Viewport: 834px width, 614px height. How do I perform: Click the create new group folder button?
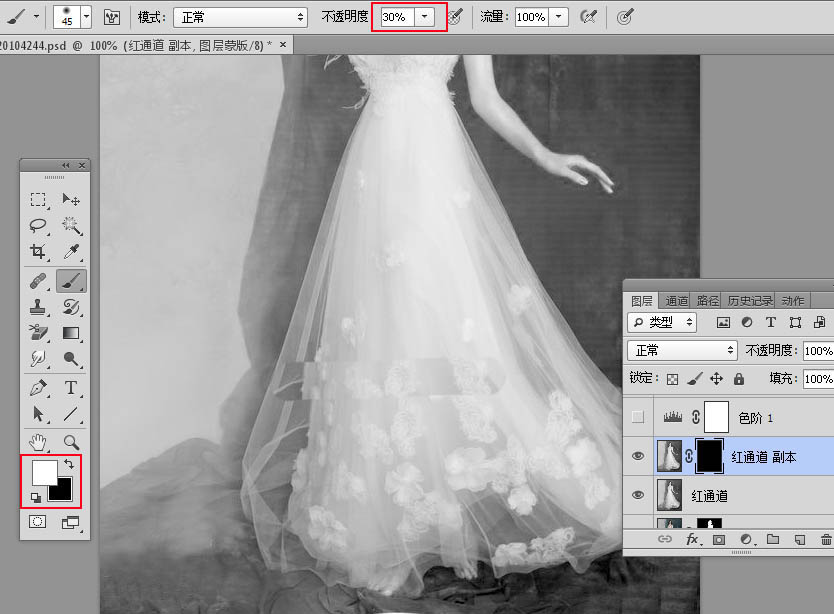point(772,539)
